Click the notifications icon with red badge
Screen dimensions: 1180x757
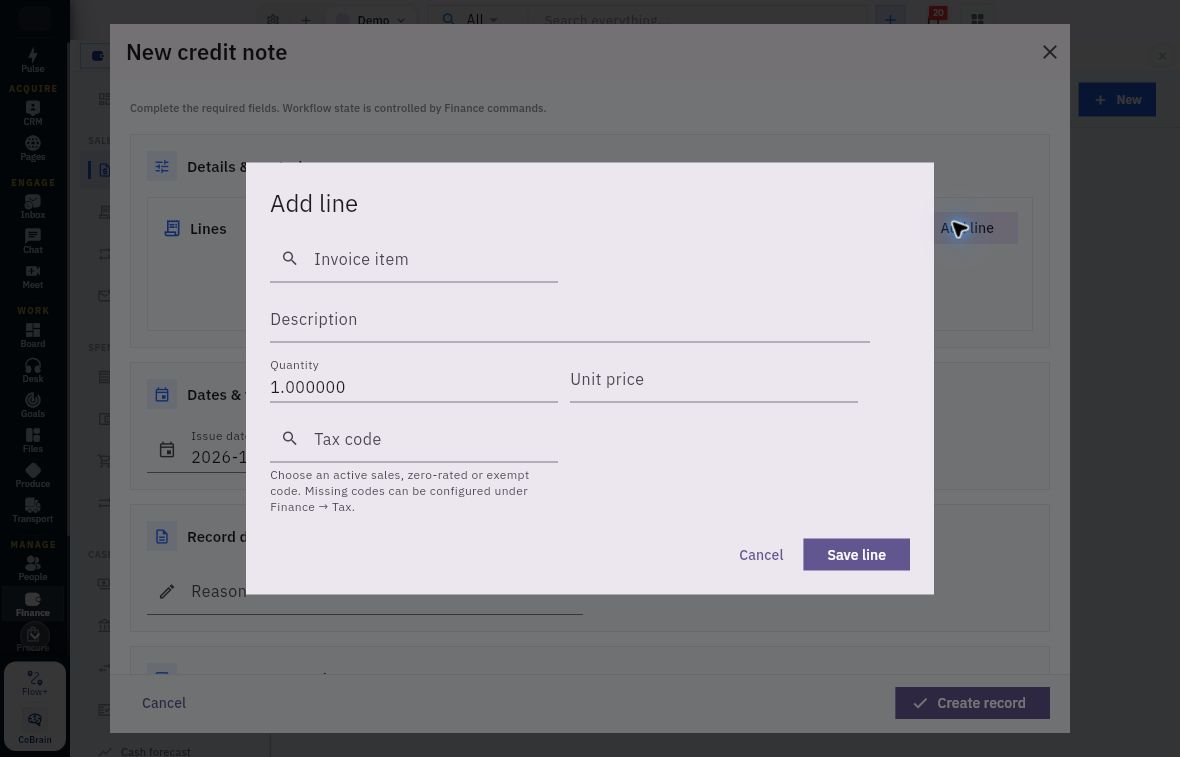[935, 17]
